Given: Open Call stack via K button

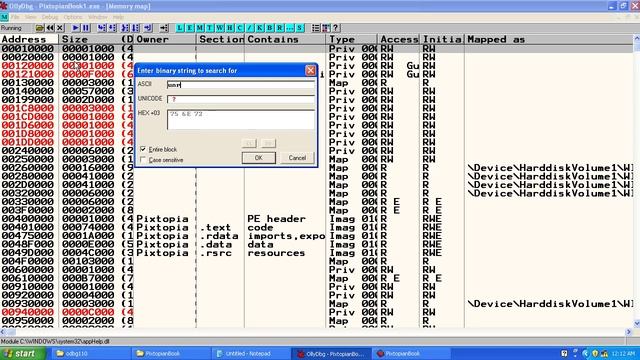Looking at the screenshot, I should click(260, 28).
